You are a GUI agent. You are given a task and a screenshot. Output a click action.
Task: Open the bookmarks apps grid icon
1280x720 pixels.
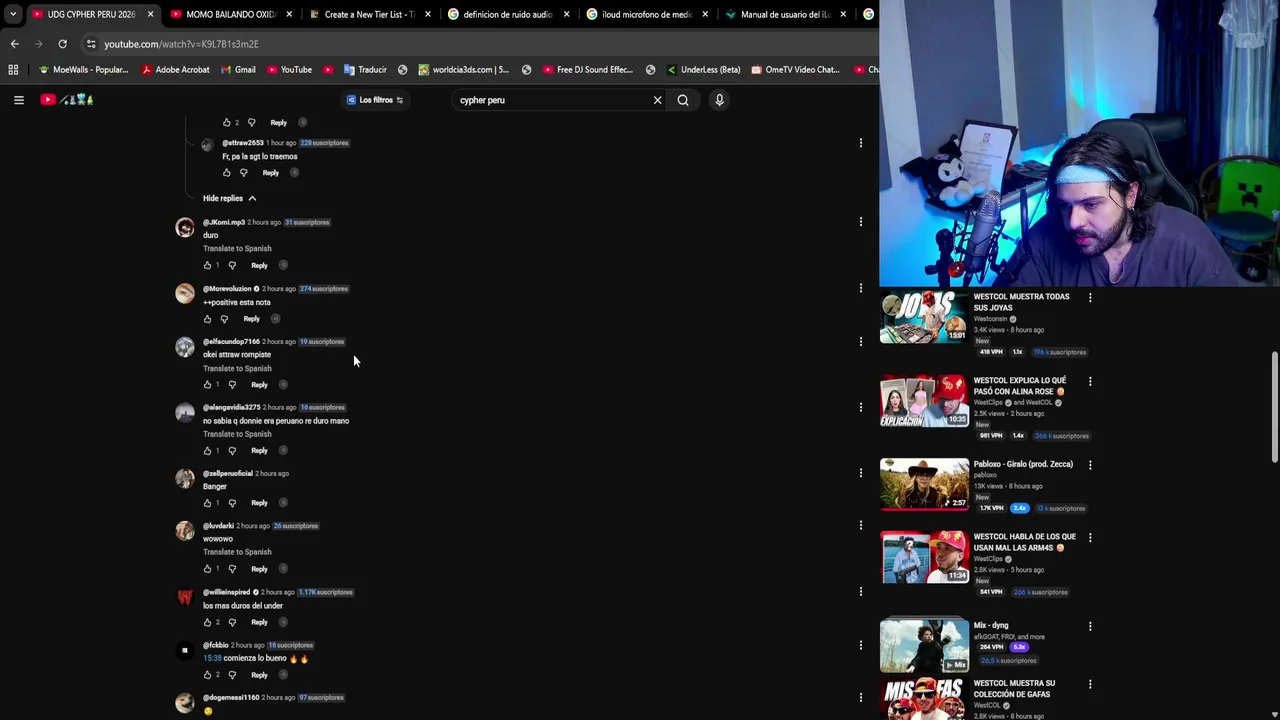tap(13, 70)
